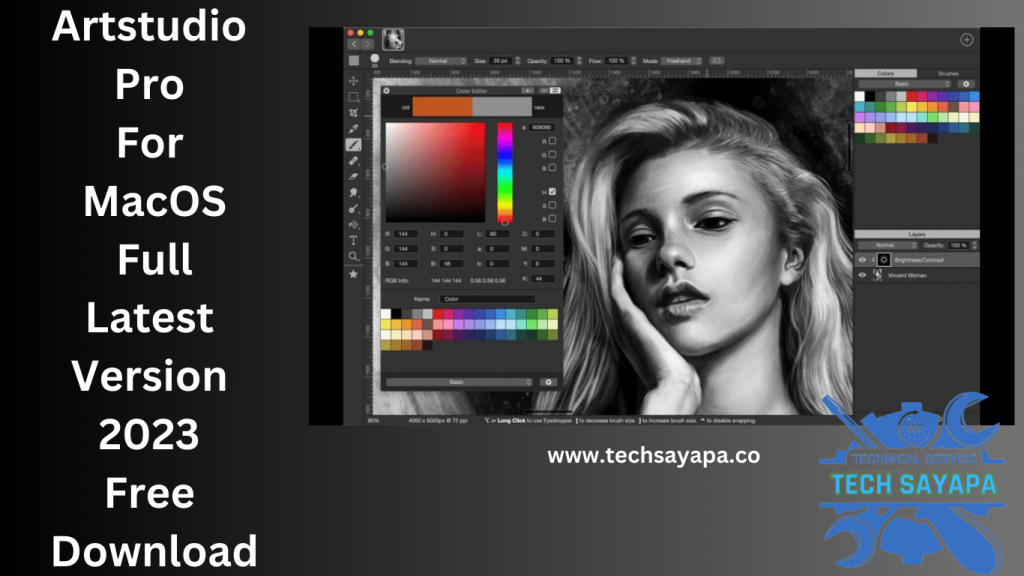Click the color Name input field
This screenshot has height=576, width=1024.
(487, 299)
